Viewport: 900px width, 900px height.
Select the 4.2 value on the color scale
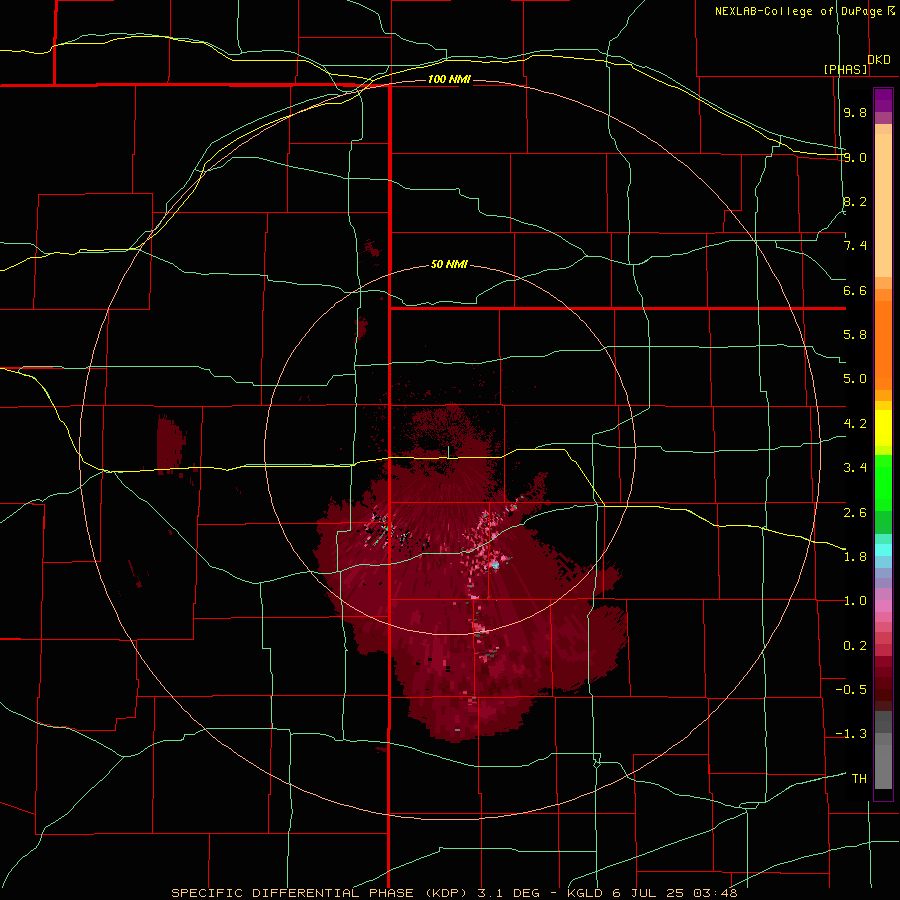[855, 424]
